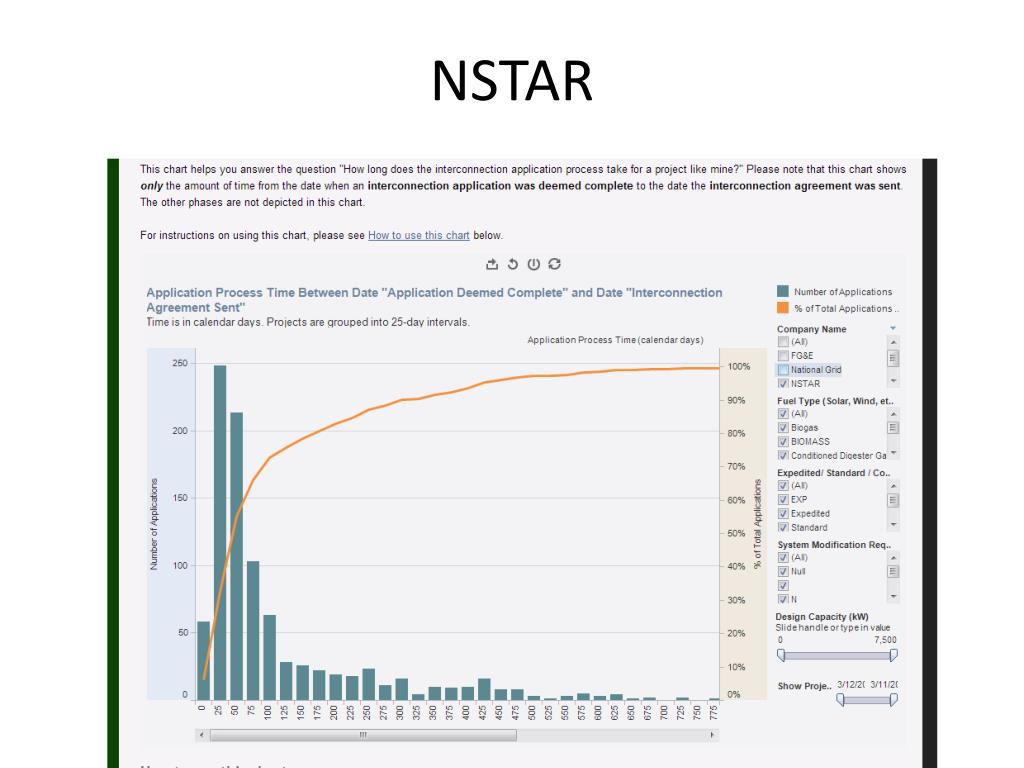Toggle the Expedited/Standard (All) checkbox
Image resolution: width=1024 pixels, height=768 pixels.
(783, 485)
